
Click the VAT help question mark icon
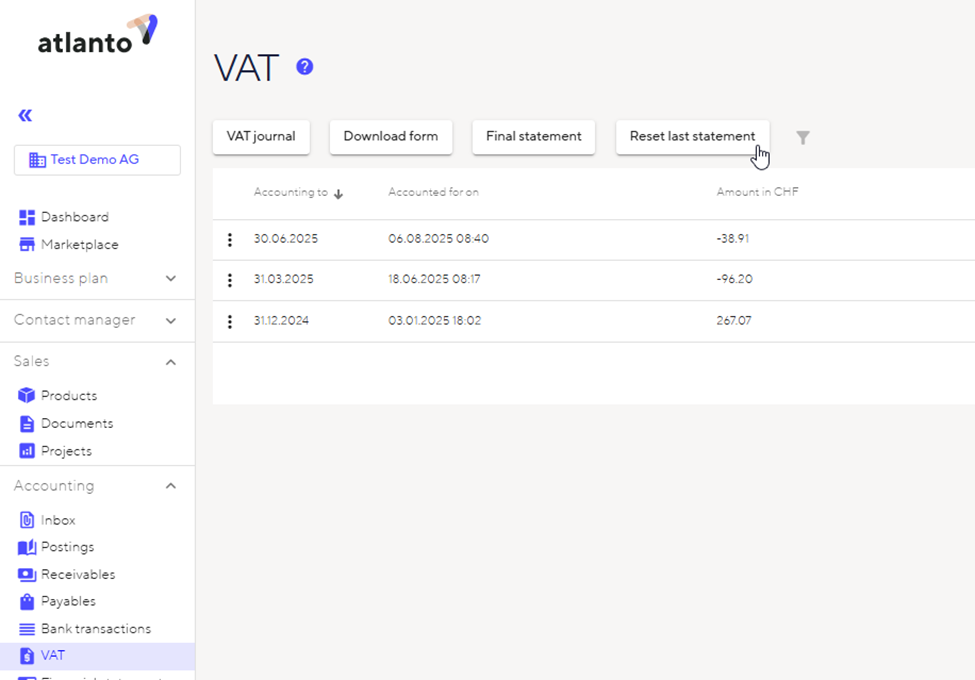[x=305, y=67]
